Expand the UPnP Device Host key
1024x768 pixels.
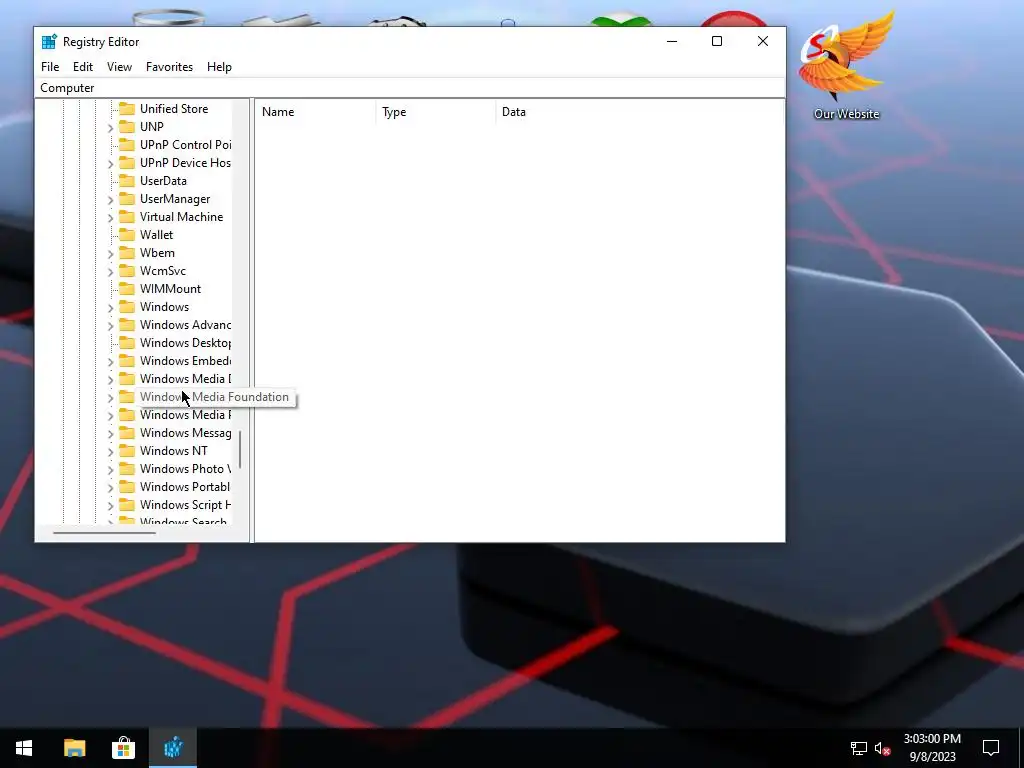point(110,163)
